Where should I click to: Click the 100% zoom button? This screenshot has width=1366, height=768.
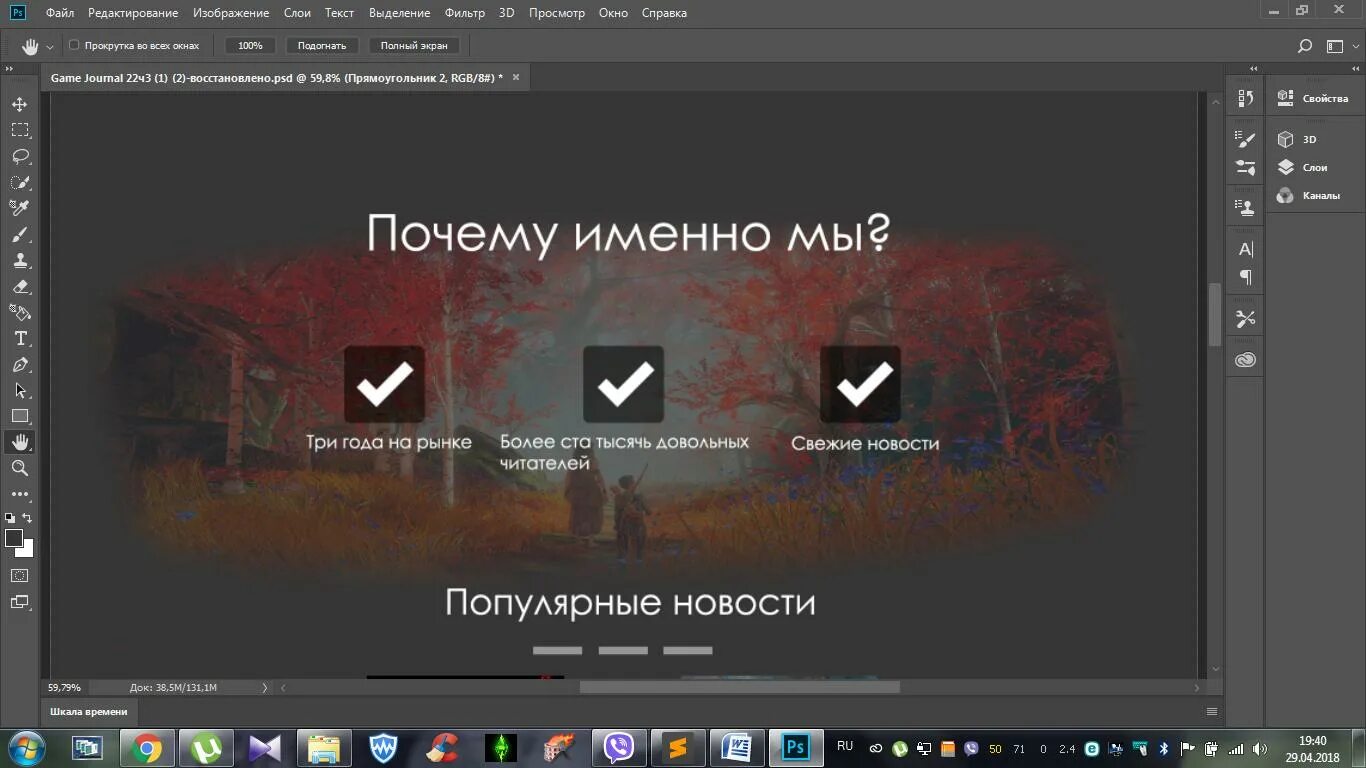pos(250,45)
